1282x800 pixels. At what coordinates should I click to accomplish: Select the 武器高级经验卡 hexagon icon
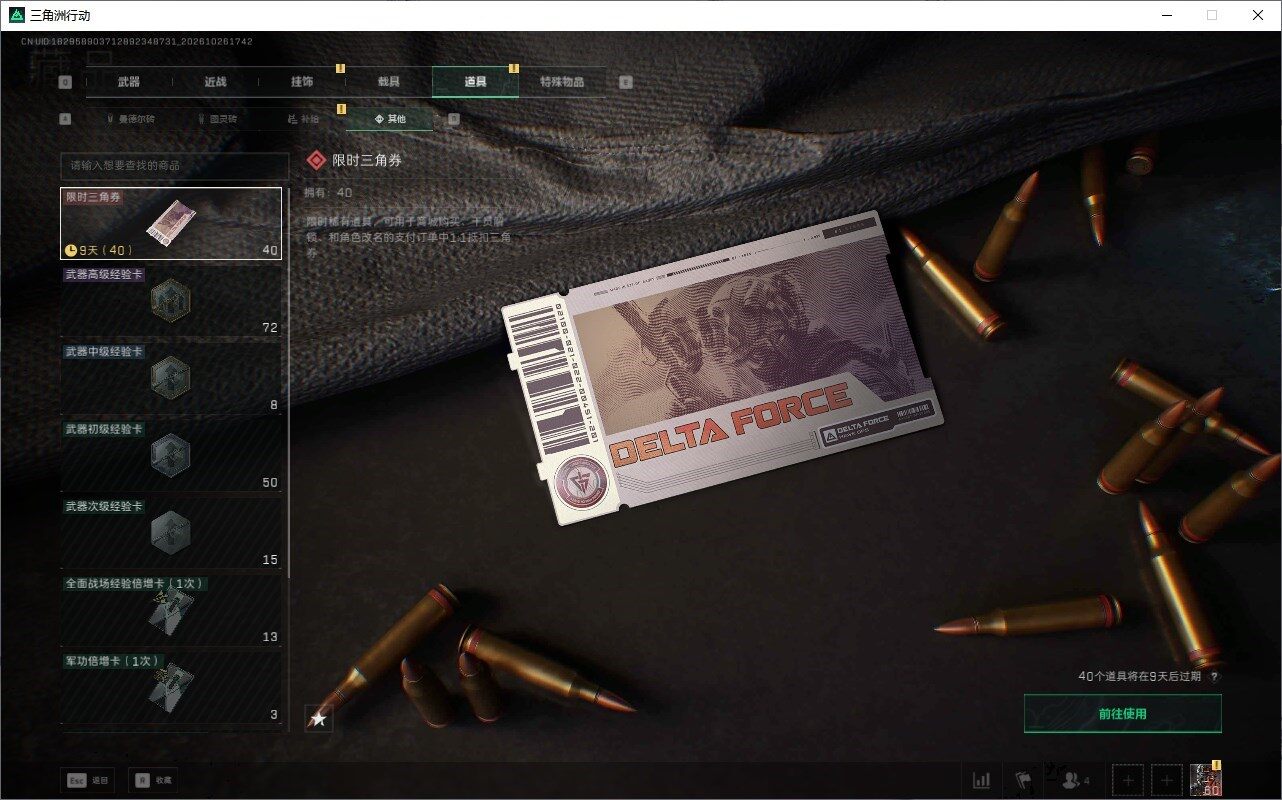[170, 300]
